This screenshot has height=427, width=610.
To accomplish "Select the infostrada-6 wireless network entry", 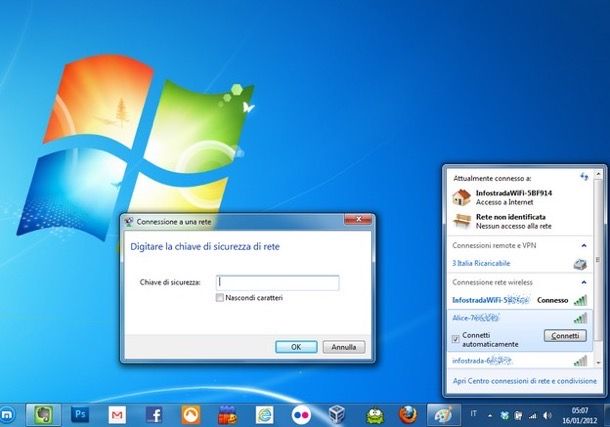I will 520,361.
